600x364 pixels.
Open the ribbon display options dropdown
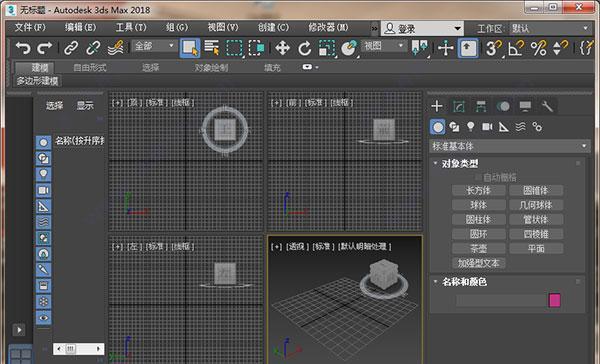tap(310, 67)
